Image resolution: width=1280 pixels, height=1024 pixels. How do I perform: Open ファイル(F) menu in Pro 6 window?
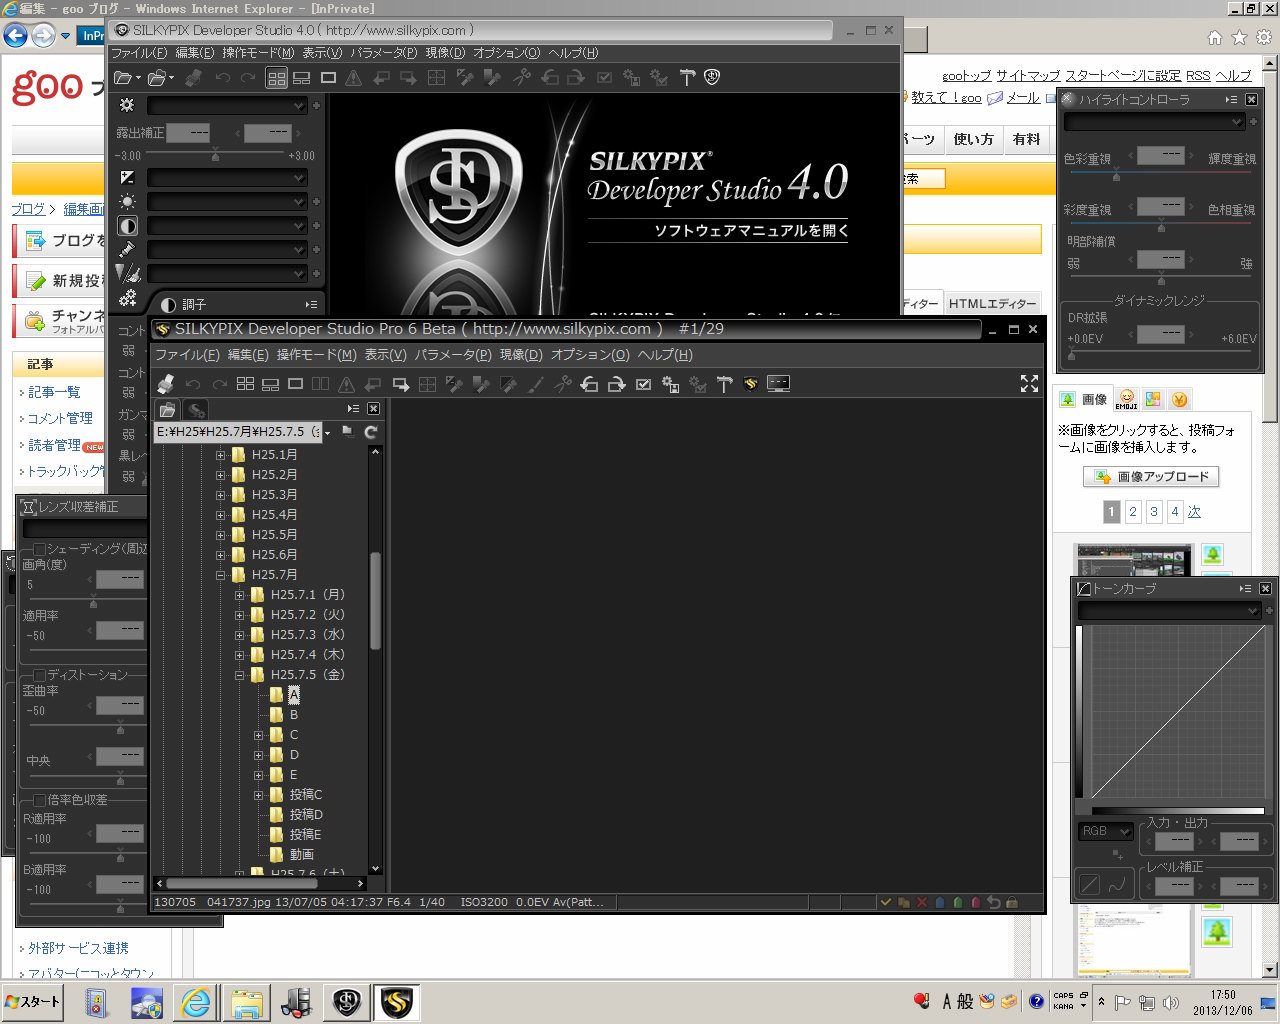[187, 355]
